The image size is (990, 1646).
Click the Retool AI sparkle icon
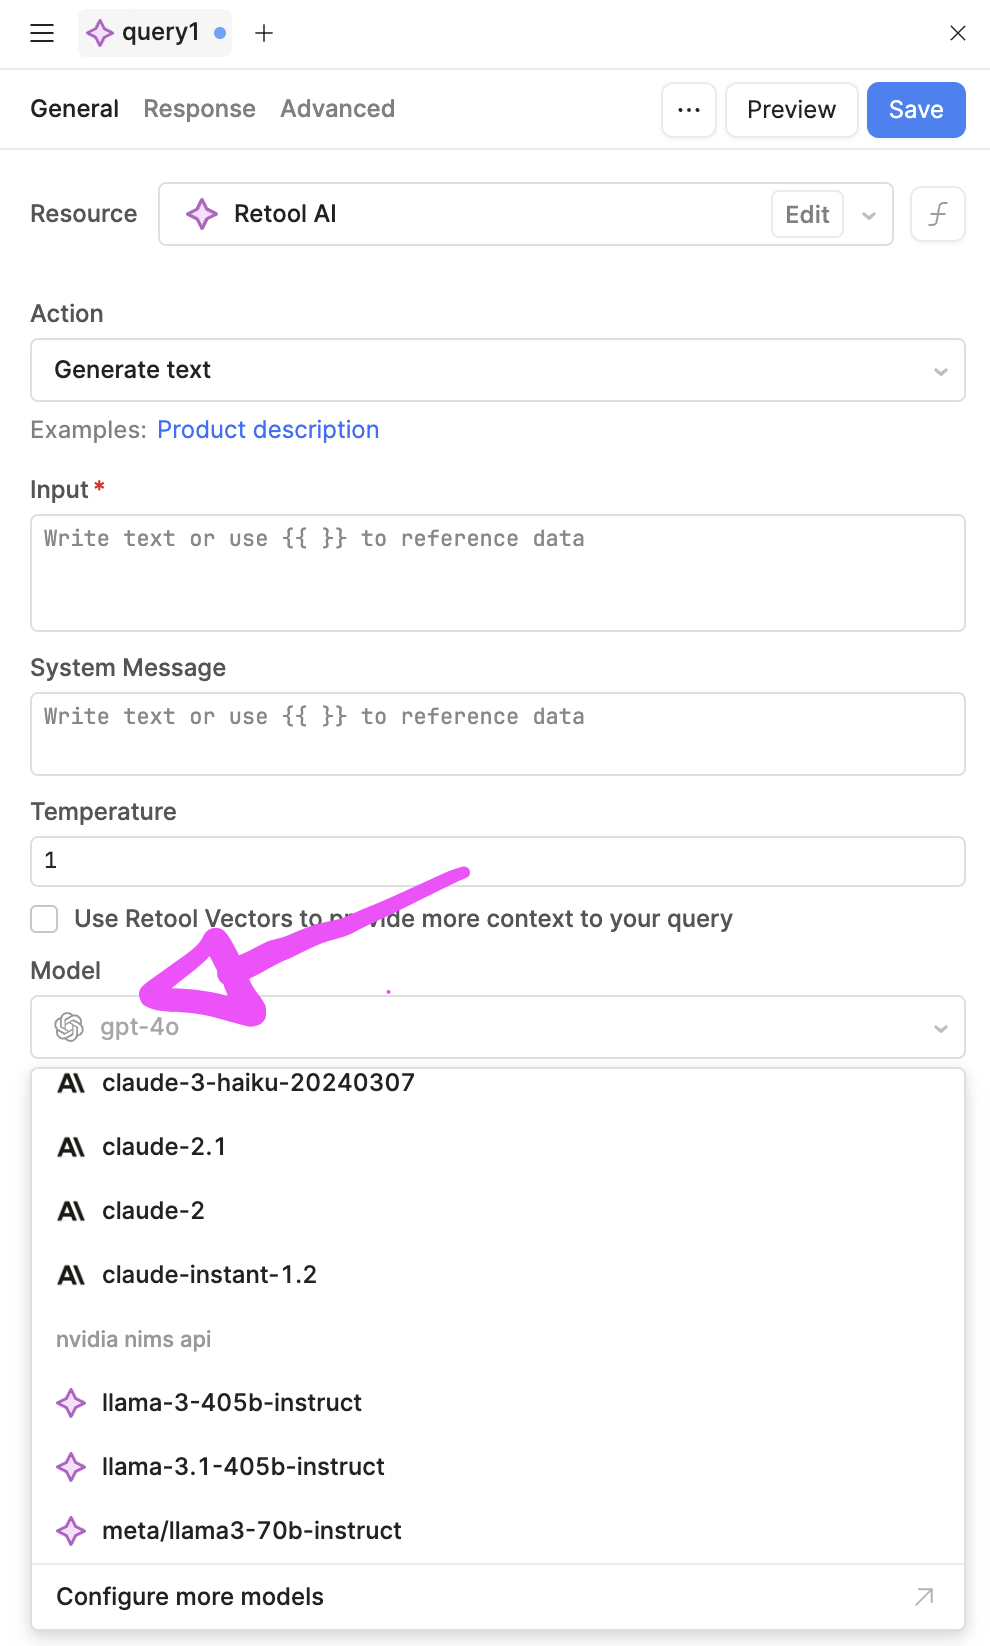point(202,214)
